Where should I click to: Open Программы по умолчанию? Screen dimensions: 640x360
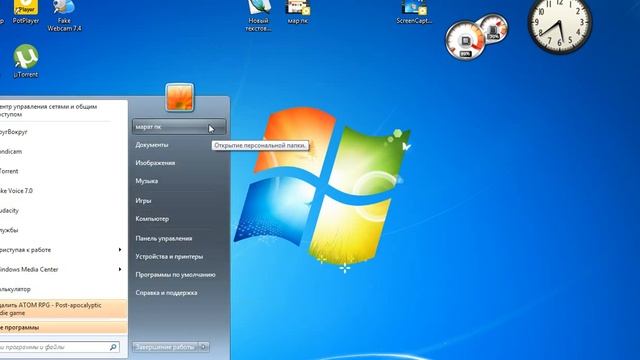(x=179, y=275)
